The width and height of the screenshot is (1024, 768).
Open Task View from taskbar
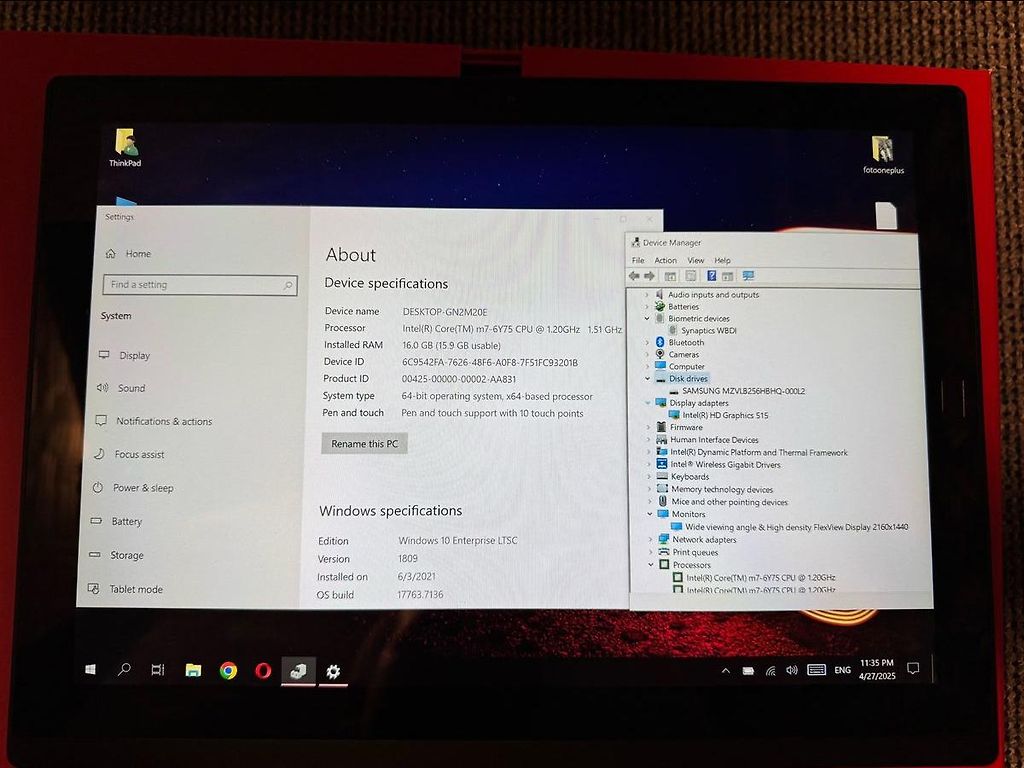tap(157, 670)
